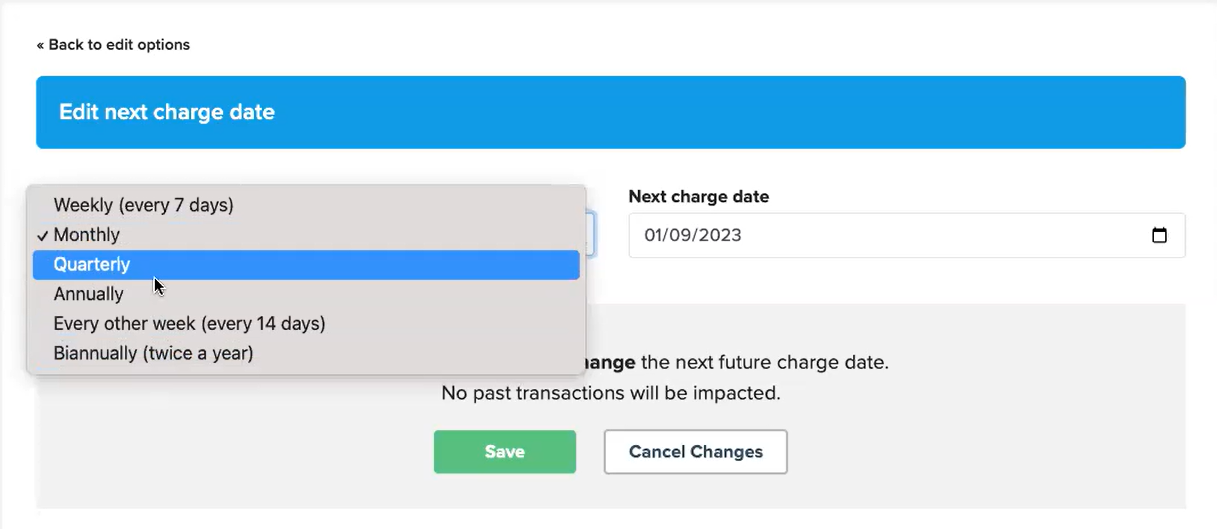Focus the Next charge date field
This screenshot has height=529, width=1217.
[880, 236]
